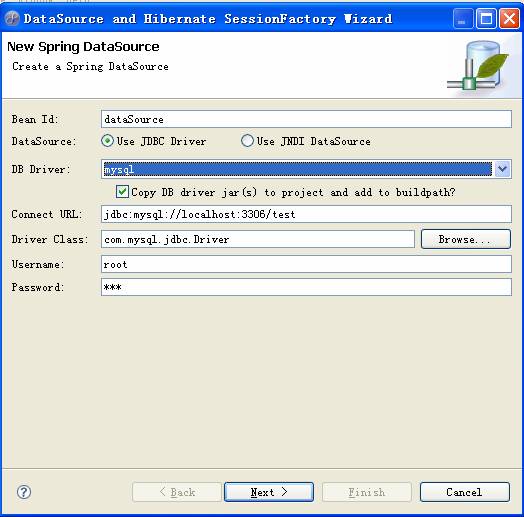Image resolution: width=524 pixels, height=517 pixels.
Task: Select Use JDBC Driver radio option
Action: 107,141
